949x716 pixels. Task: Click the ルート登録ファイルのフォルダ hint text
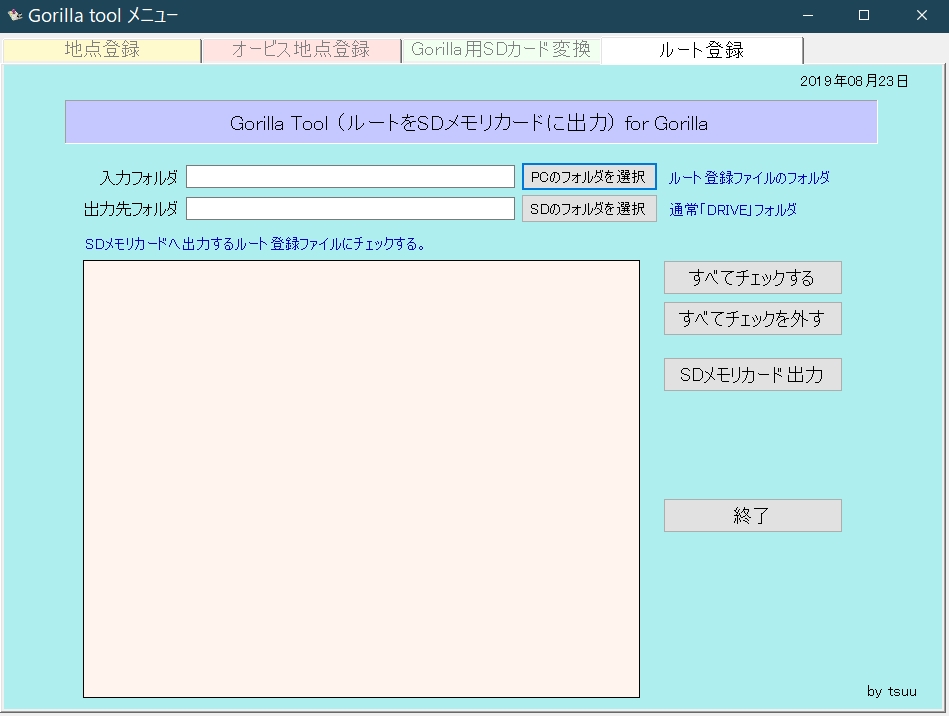click(x=749, y=178)
